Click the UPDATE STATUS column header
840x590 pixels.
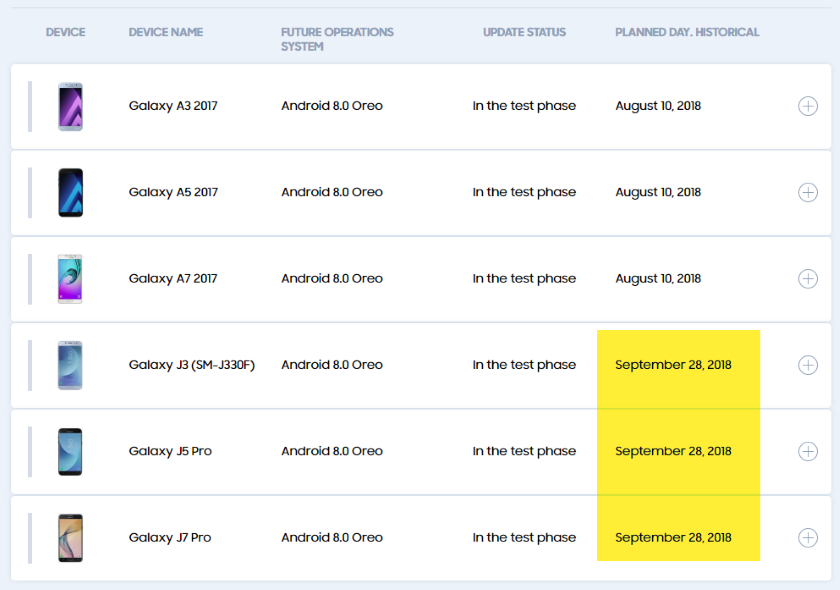pos(524,32)
